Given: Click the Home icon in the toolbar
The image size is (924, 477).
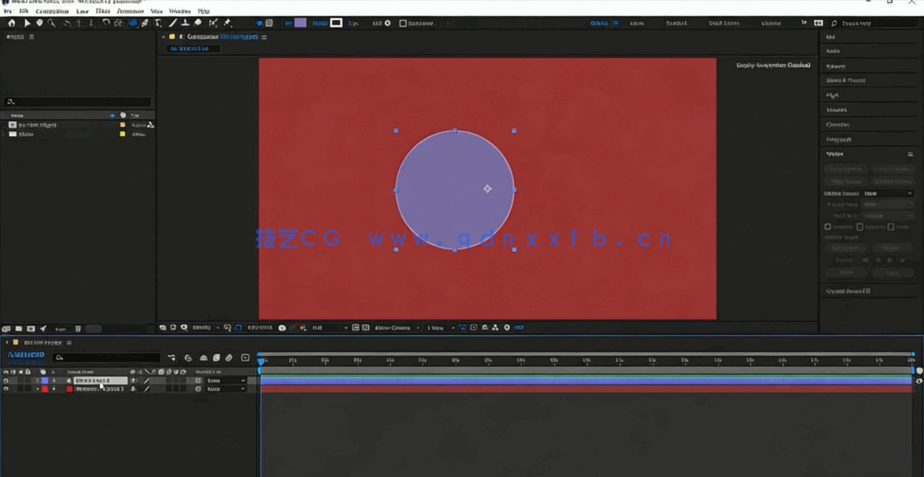Looking at the screenshot, I should click(12, 22).
